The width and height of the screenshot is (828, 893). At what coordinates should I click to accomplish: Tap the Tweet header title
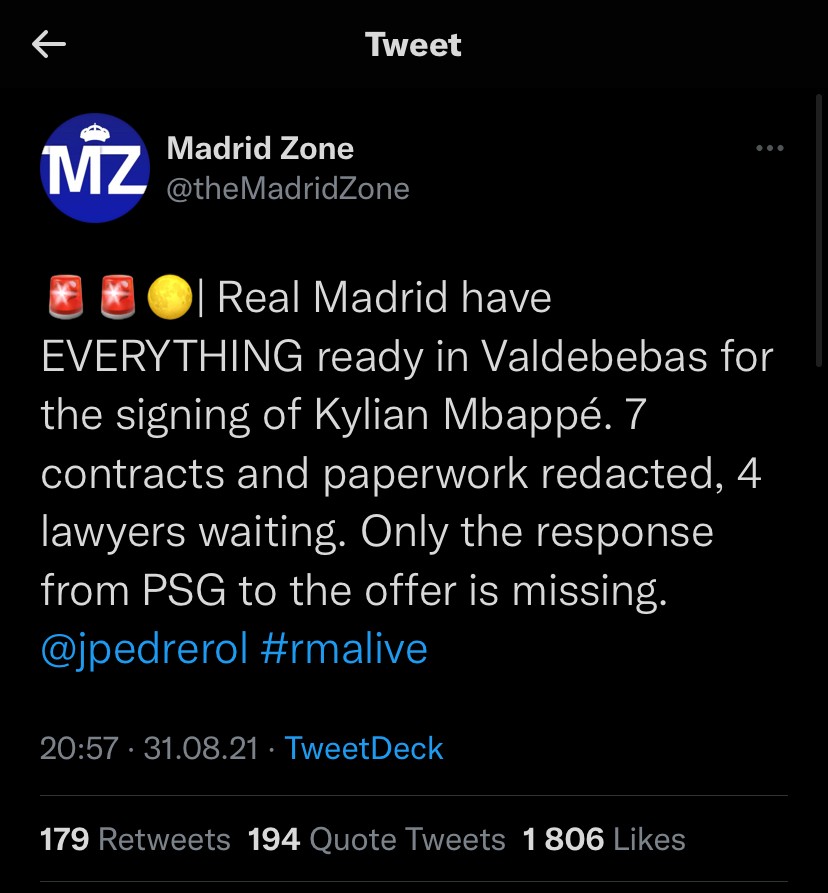tap(413, 45)
